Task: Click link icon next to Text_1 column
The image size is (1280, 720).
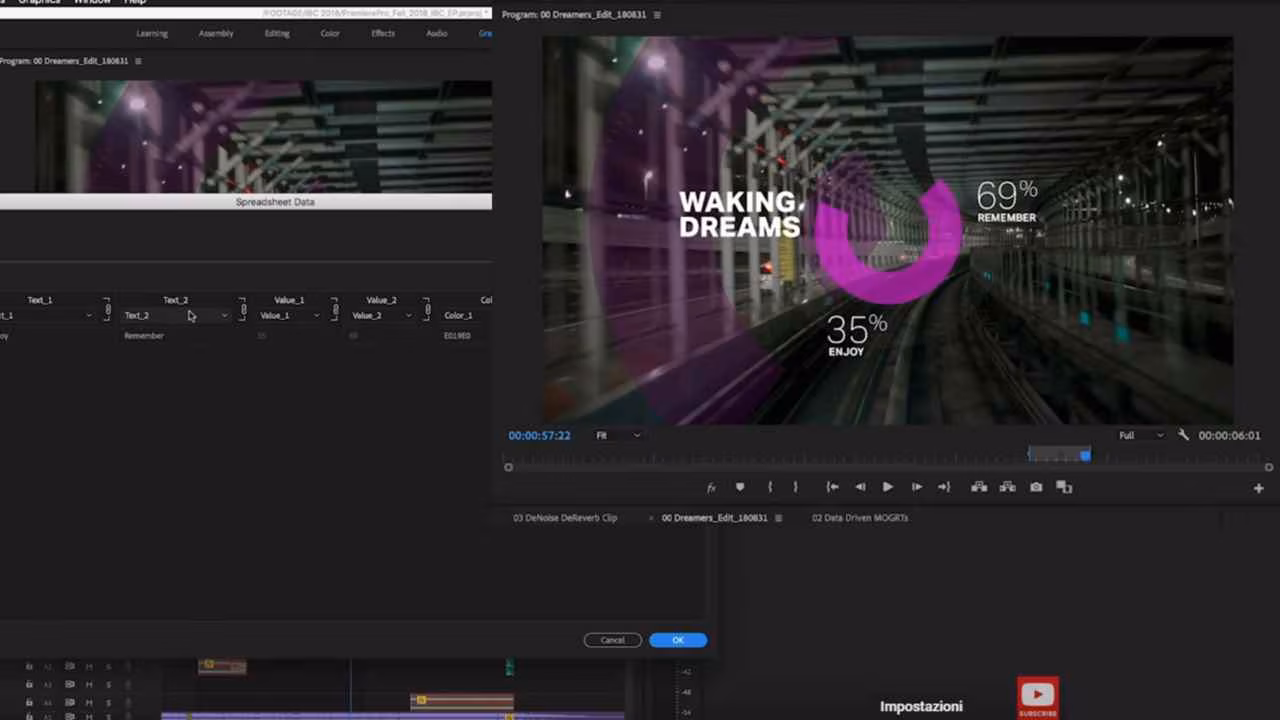Action: click(x=108, y=310)
